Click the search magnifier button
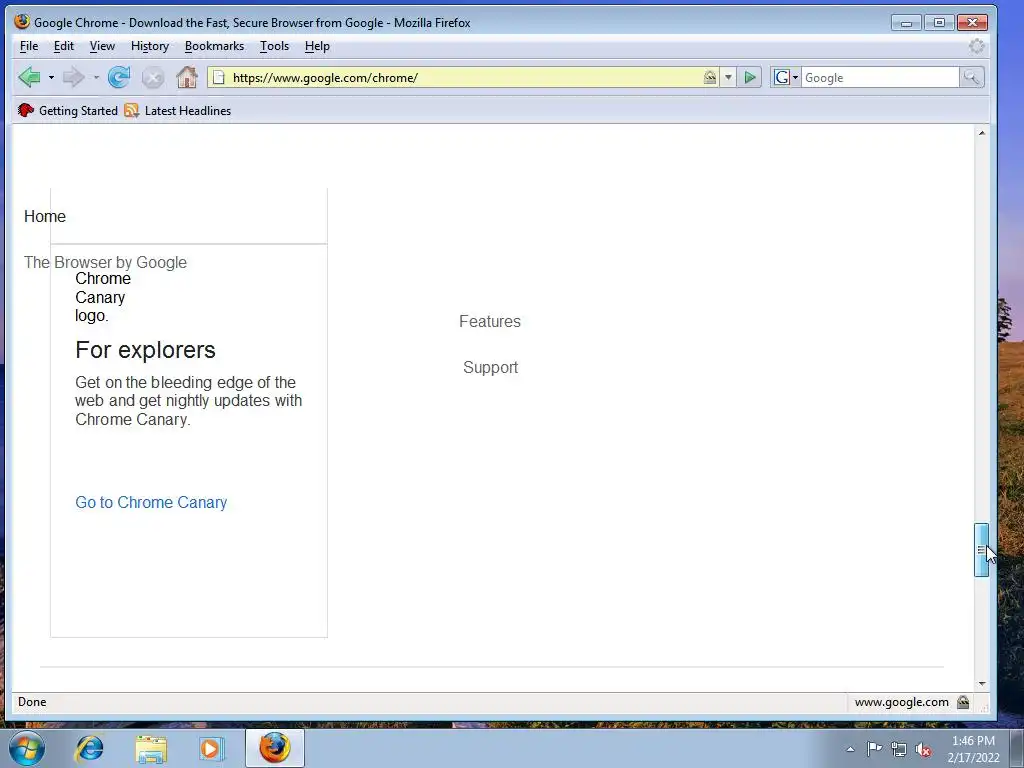The image size is (1024, 768). point(971,78)
